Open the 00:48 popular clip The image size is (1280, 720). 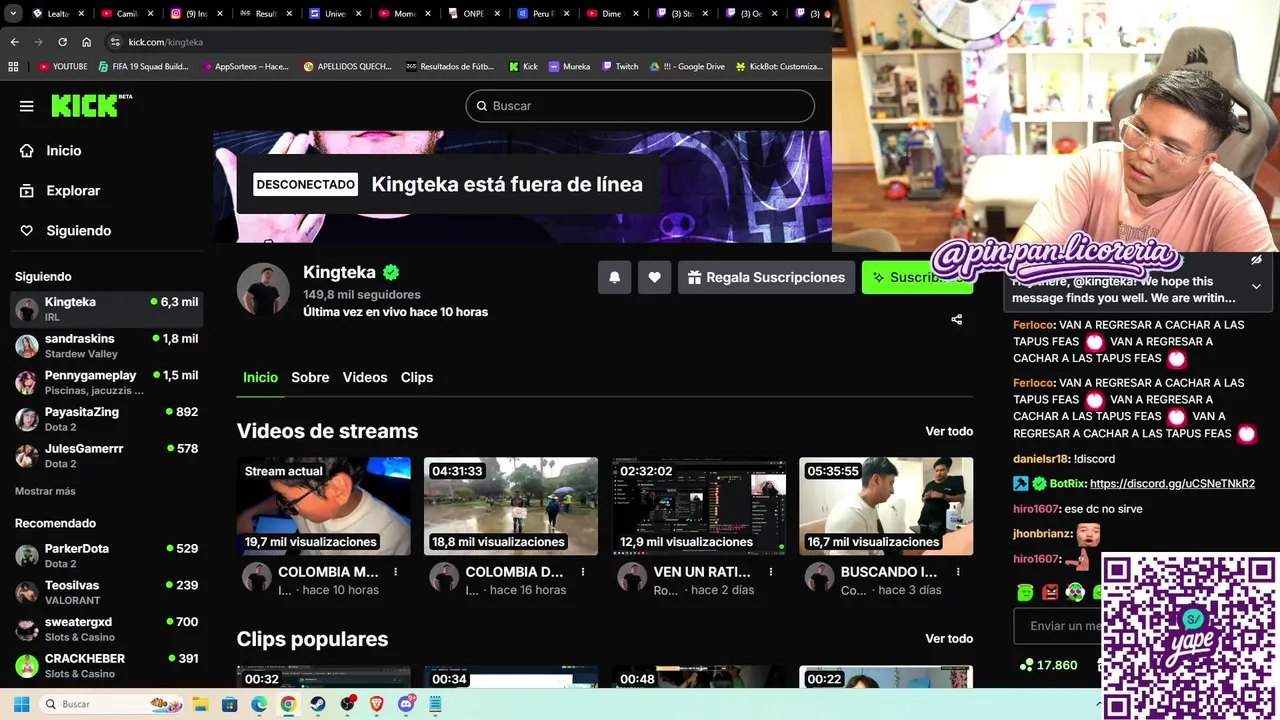699,677
